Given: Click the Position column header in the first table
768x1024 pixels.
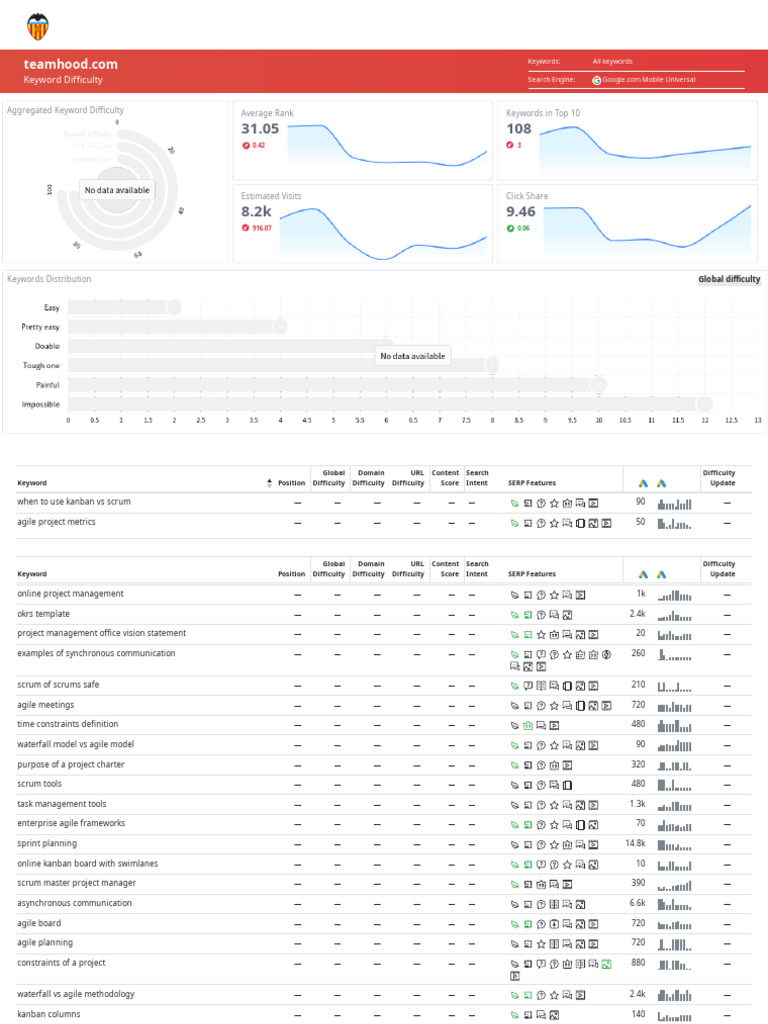Looking at the screenshot, I should 291,483.
